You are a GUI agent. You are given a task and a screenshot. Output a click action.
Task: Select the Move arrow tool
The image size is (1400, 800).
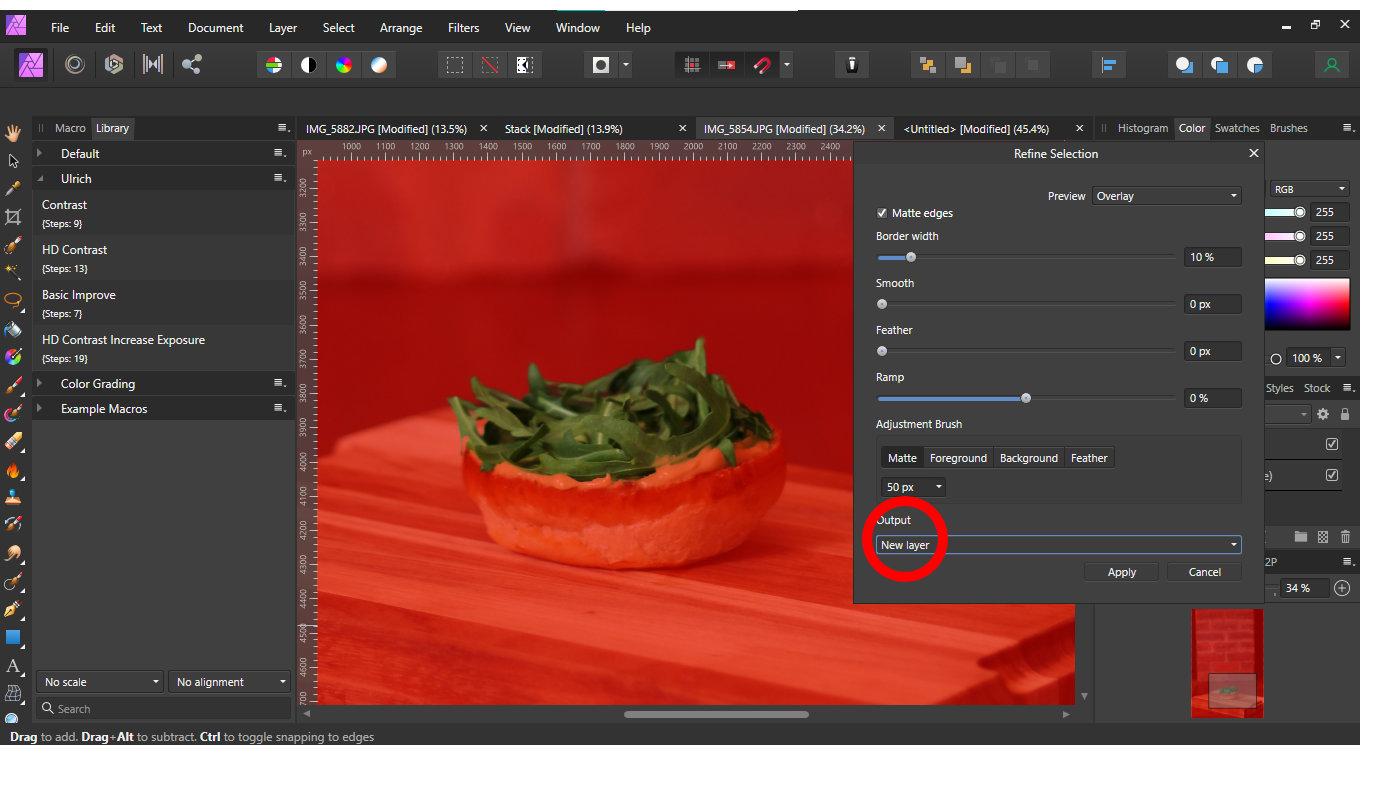pyautogui.click(x=13, y=161)
